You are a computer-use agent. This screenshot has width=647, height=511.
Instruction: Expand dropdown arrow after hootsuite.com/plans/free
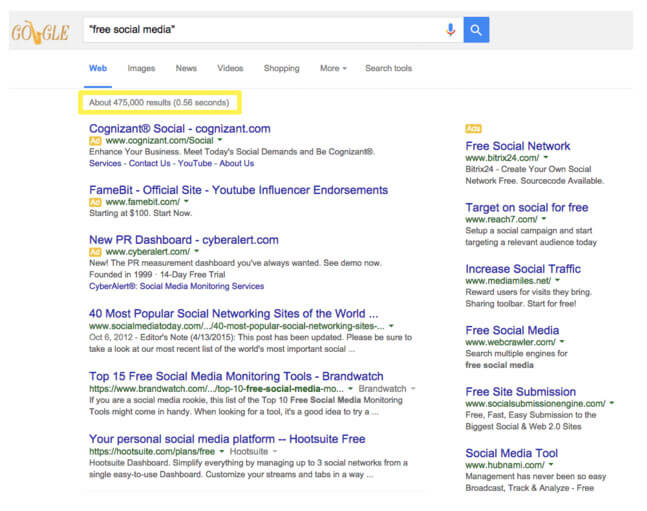tap(222, 451)
